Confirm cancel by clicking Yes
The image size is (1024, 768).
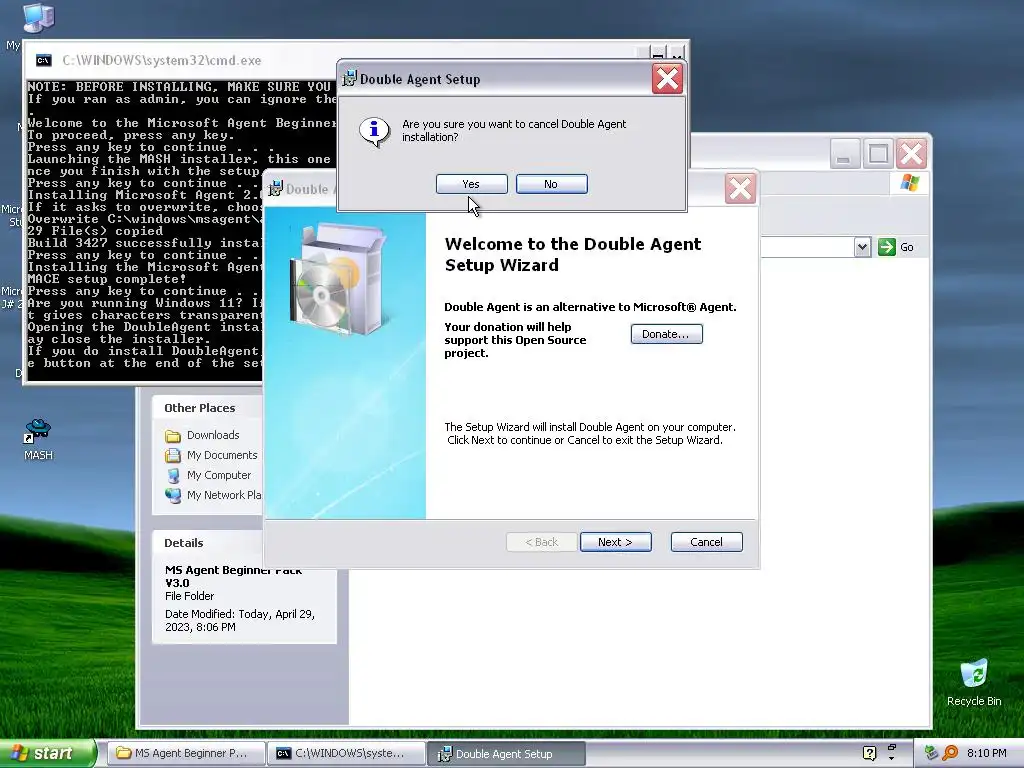tap(472, 184)
